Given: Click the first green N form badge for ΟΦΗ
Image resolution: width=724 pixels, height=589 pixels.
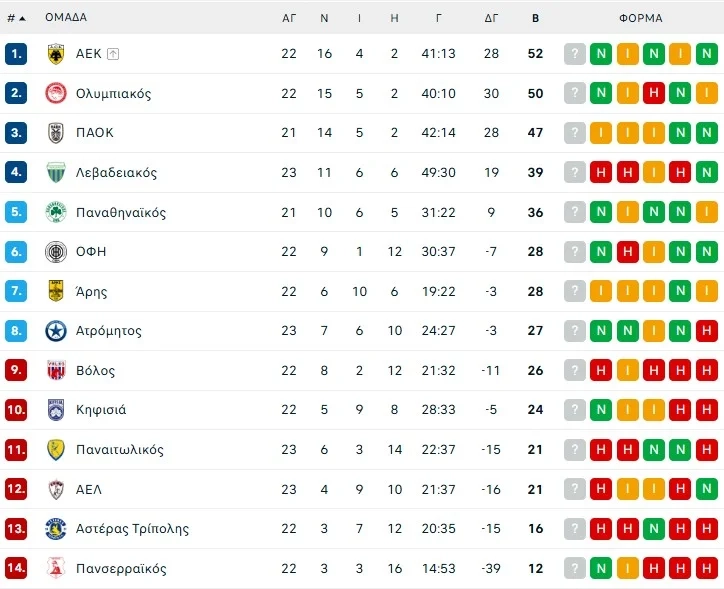Looking at the screenshot, I should pos(602,252).
